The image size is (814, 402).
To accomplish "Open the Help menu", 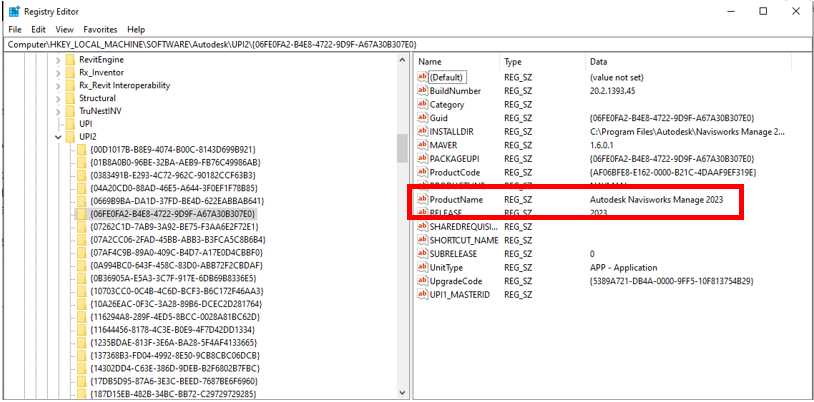I will tap(136, 30).
